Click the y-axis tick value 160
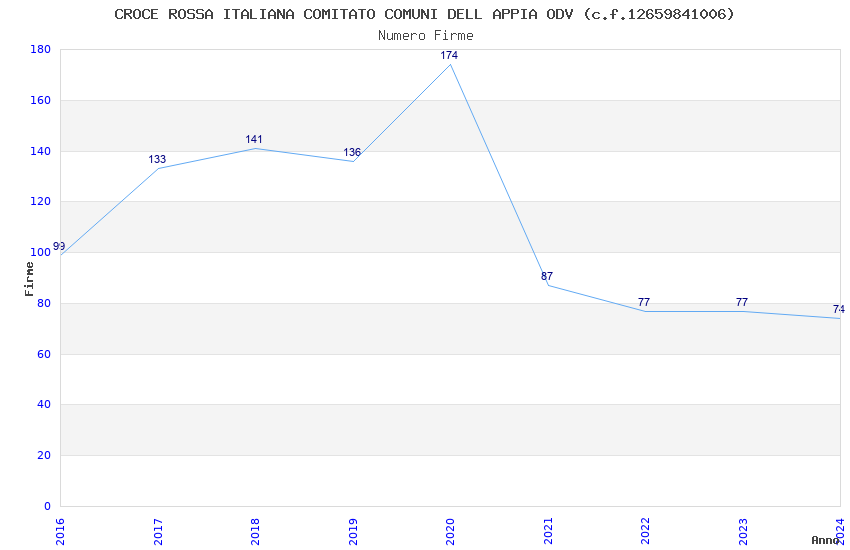This screenshot has height=550, width=850. tap(41, 100)
